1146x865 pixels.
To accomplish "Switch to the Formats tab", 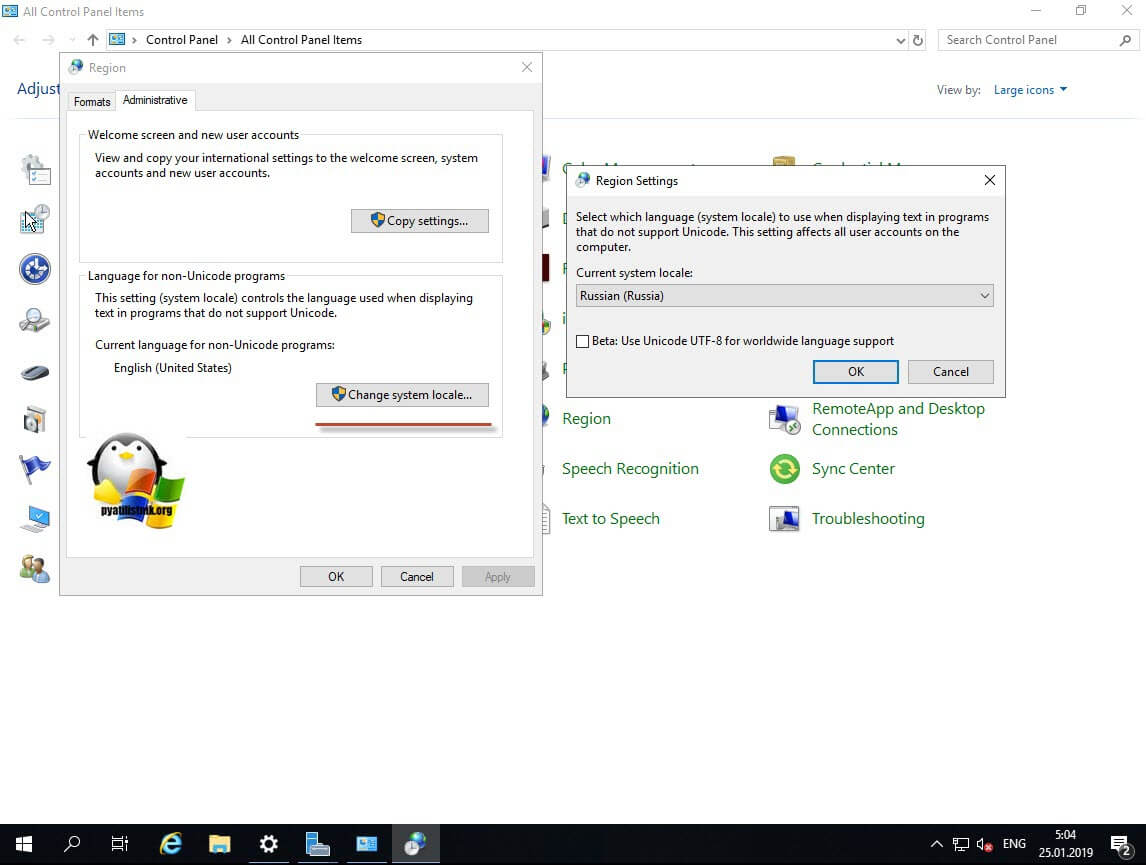I will (92, 102).
